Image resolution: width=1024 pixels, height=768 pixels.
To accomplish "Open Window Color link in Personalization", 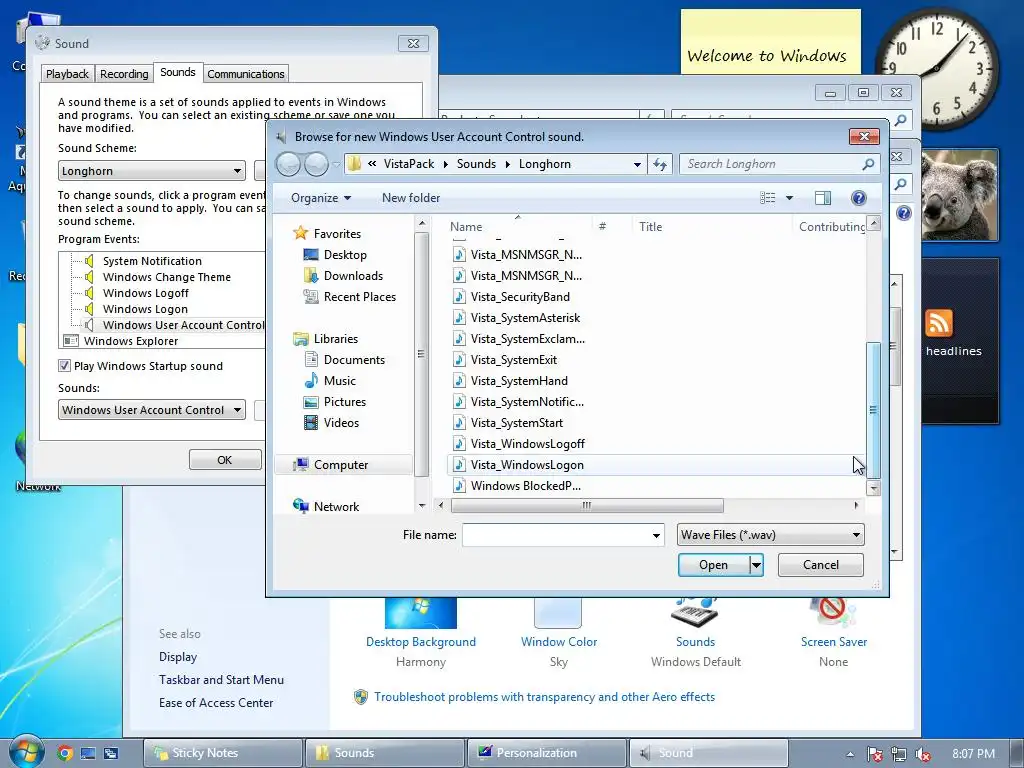I will pyautogui.click(x=559, y=642).
